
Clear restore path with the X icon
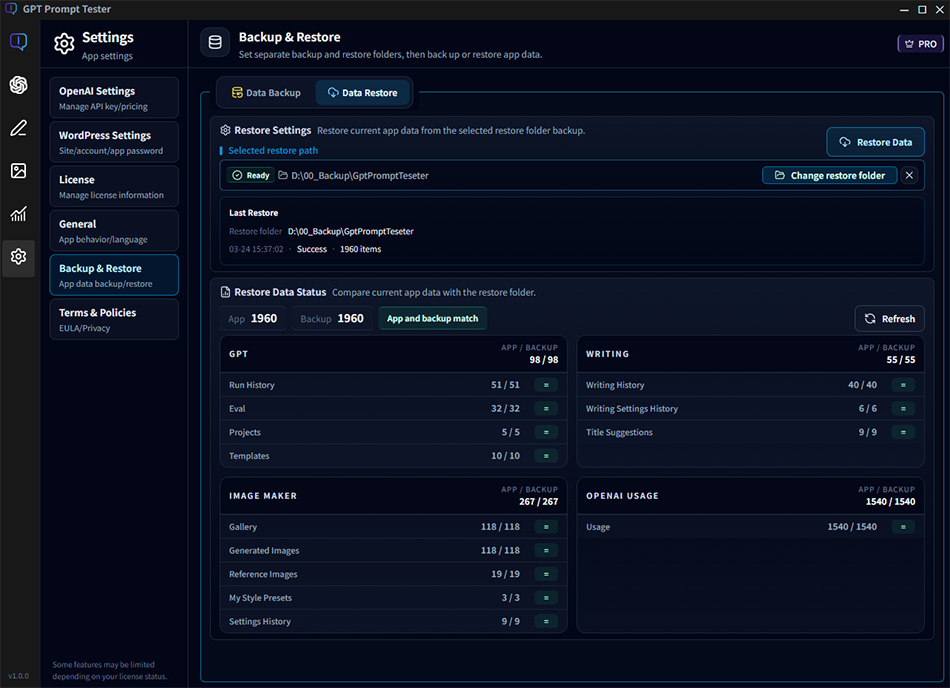point(909,175)
